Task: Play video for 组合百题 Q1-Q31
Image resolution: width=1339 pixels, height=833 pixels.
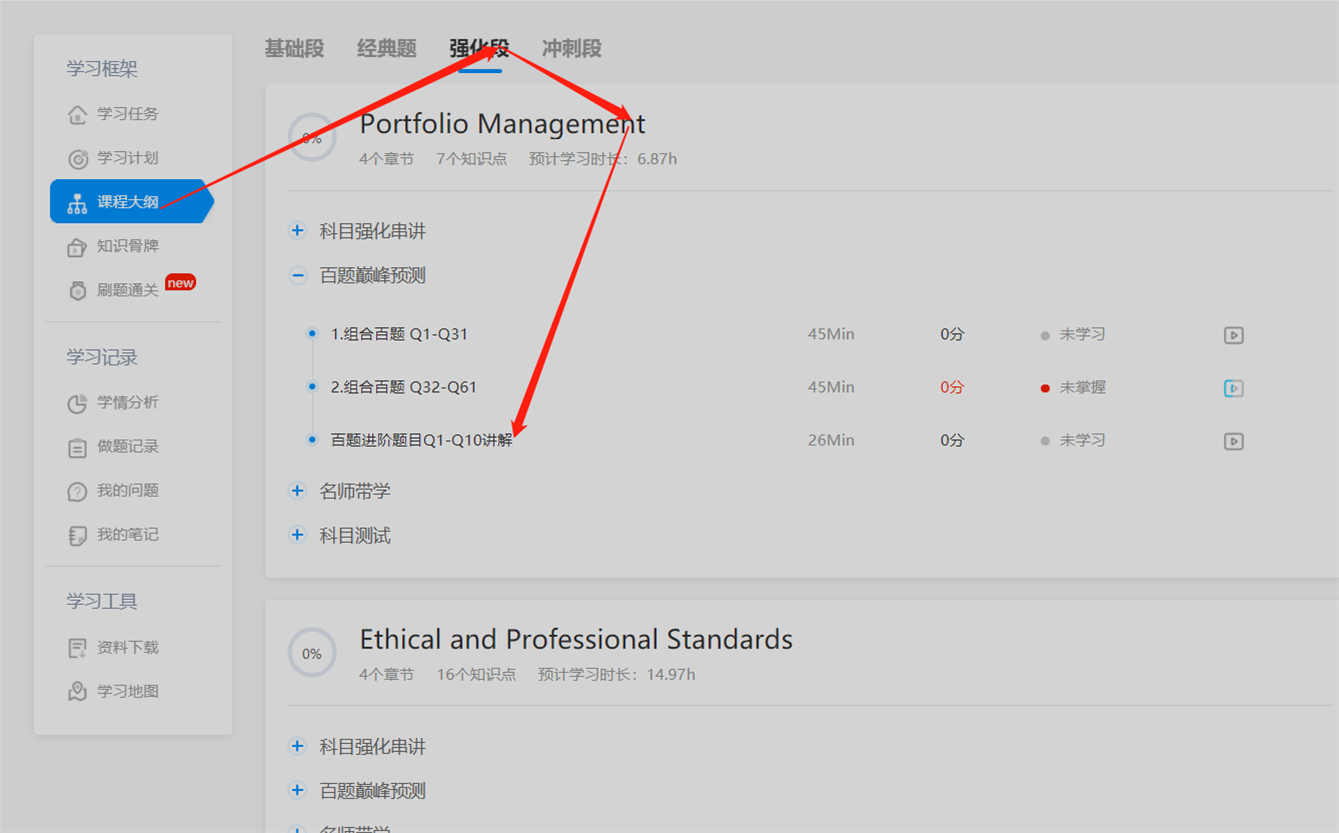Action: (1234, 335)
